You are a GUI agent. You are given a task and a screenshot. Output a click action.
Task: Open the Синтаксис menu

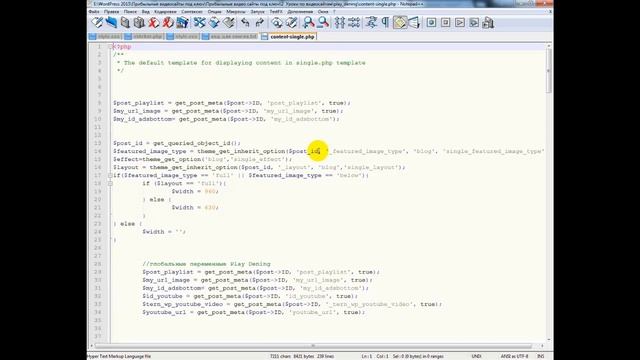191,12
